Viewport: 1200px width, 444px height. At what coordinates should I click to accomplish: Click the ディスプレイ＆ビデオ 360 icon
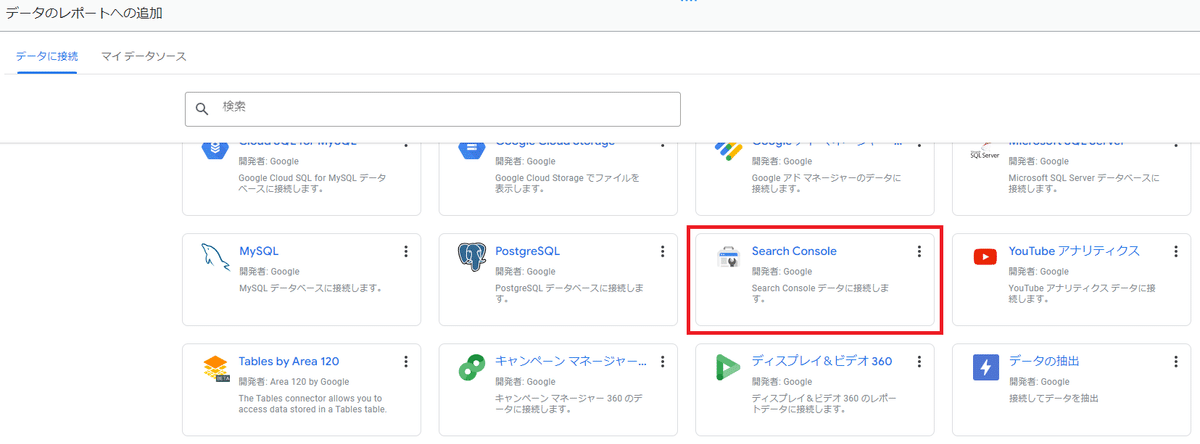coord(729,369)
